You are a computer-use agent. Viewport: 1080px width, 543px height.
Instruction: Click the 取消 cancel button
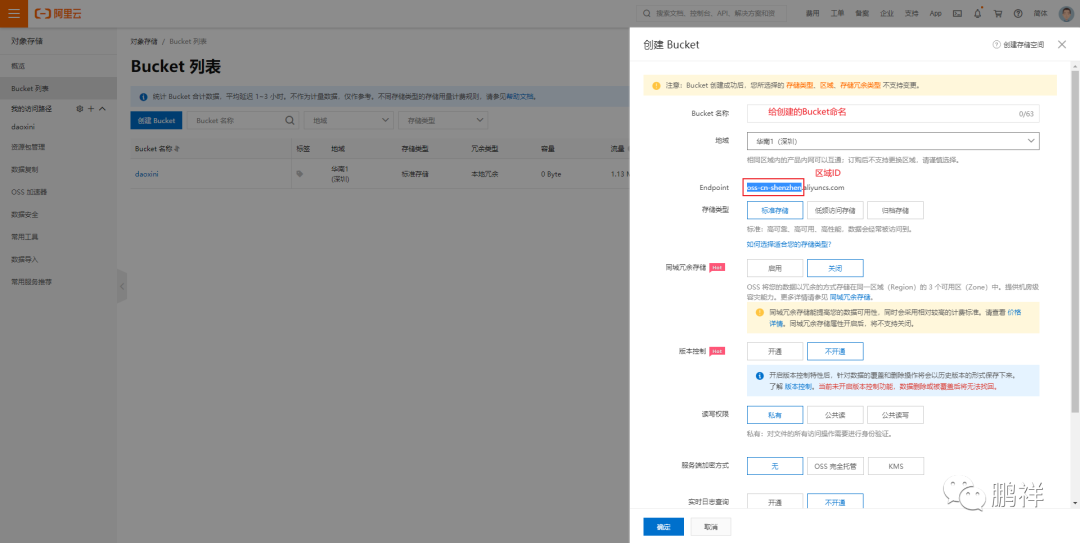coord(711,526)
